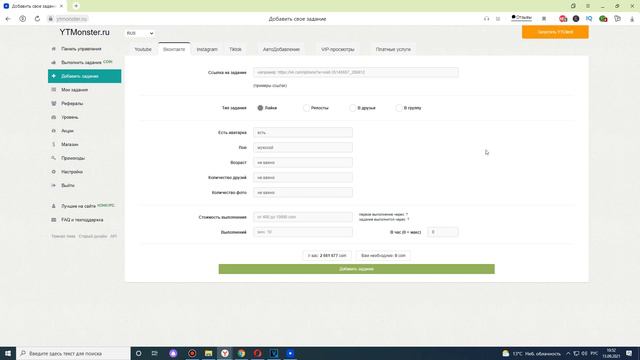Open the RUS language dropdown
The width and height of the screenshot is (640, 360).
140,33
